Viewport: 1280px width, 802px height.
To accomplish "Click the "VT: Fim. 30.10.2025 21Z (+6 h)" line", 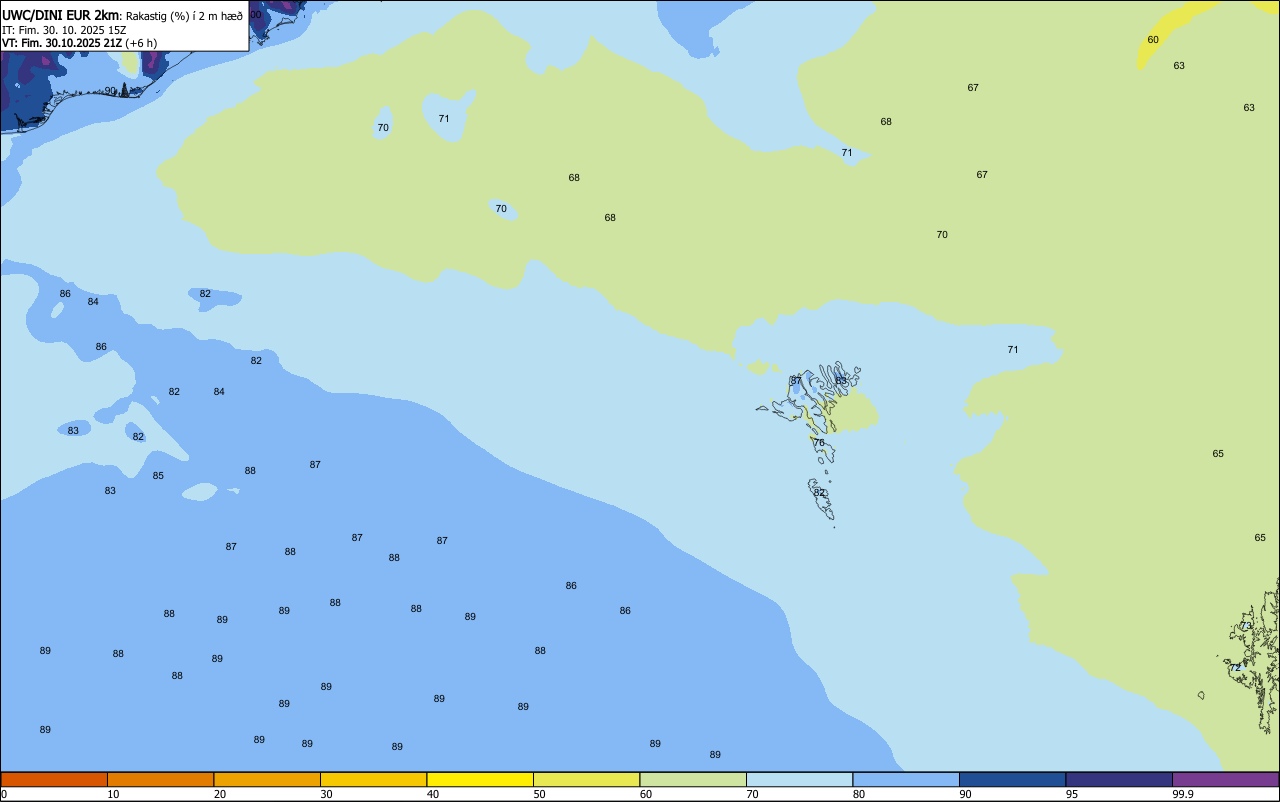I will coord(79,43).
